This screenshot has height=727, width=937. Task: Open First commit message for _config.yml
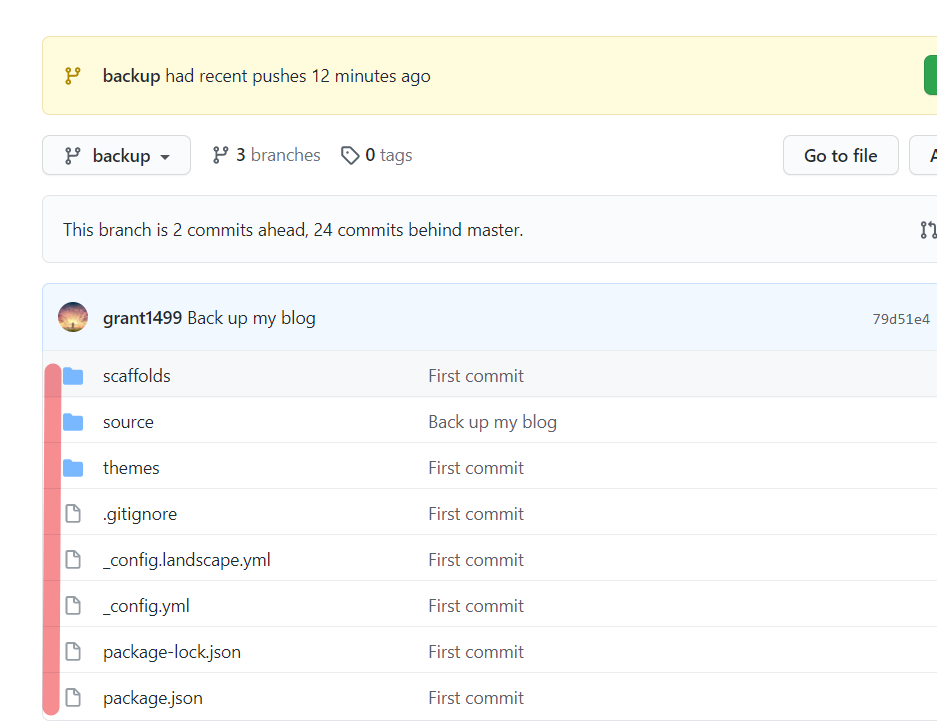point(476,606)
